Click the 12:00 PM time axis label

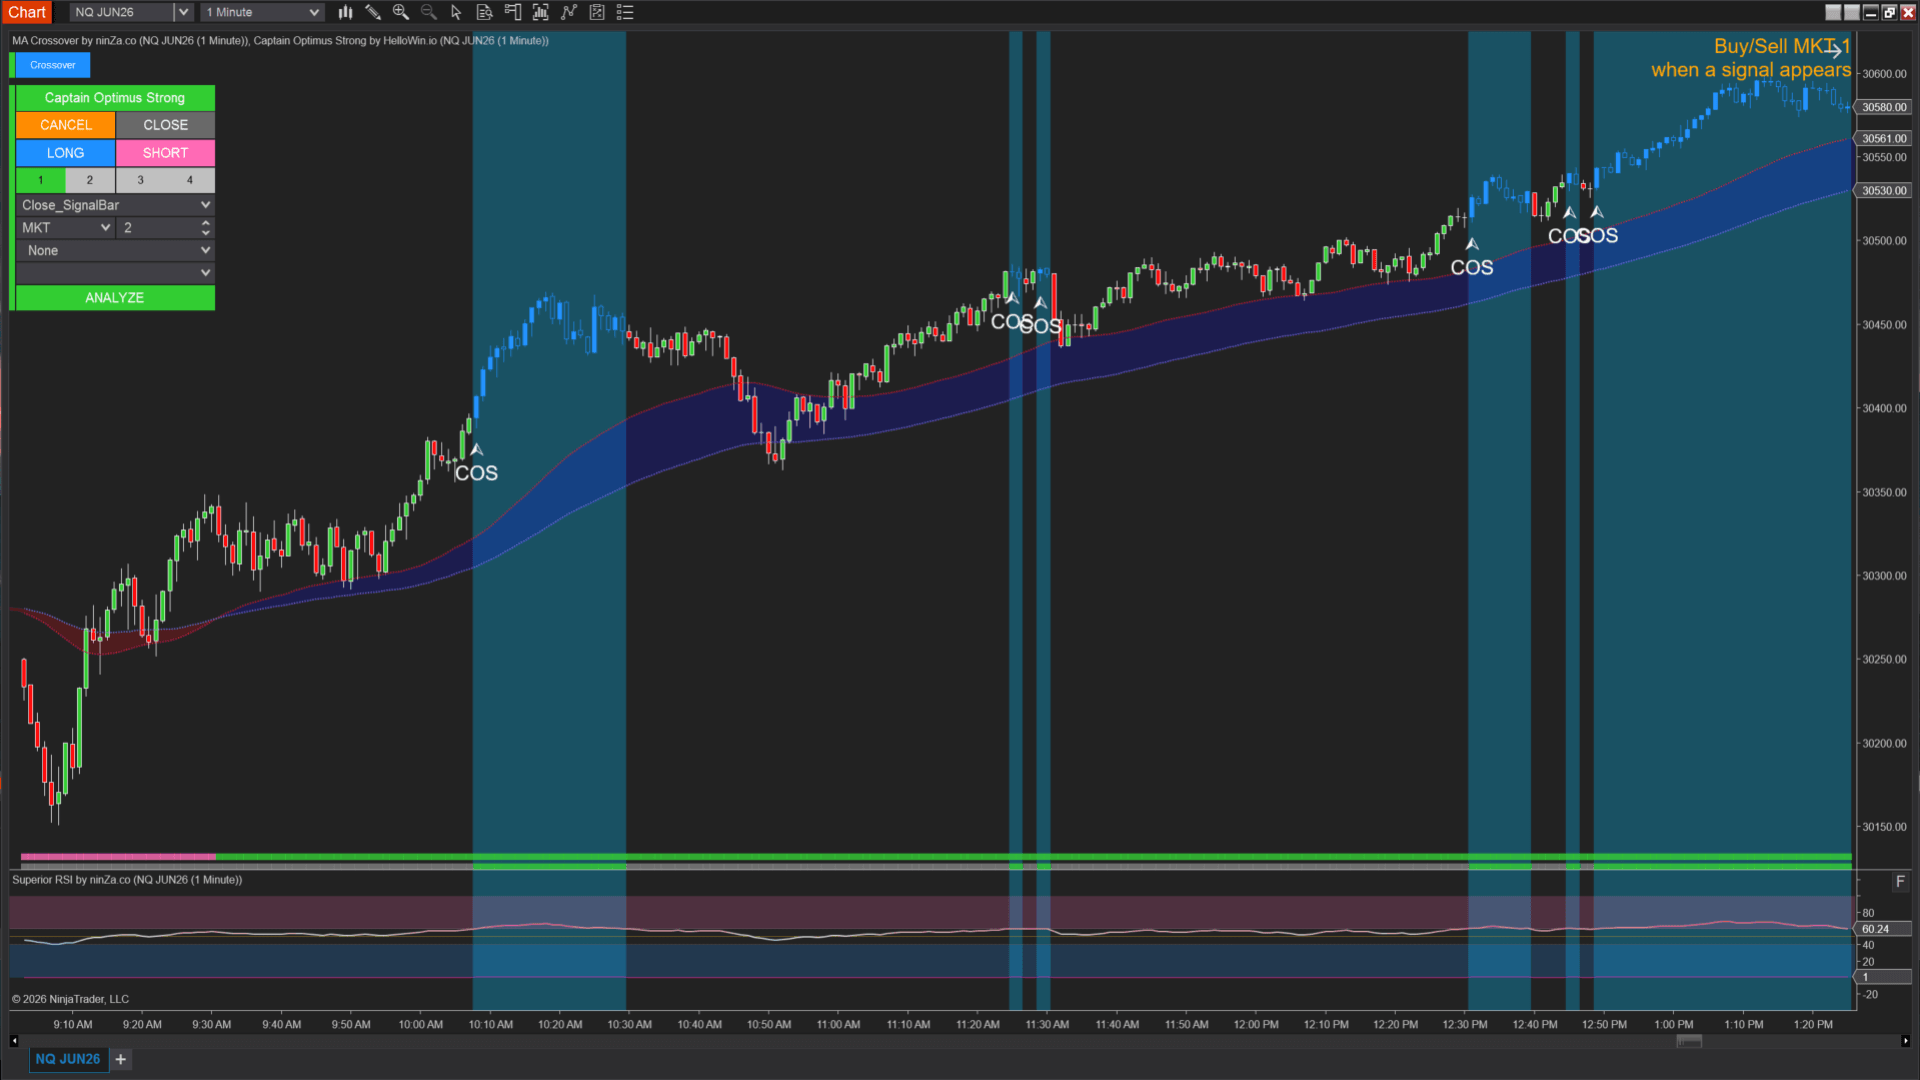[x=1256, y=1024]
